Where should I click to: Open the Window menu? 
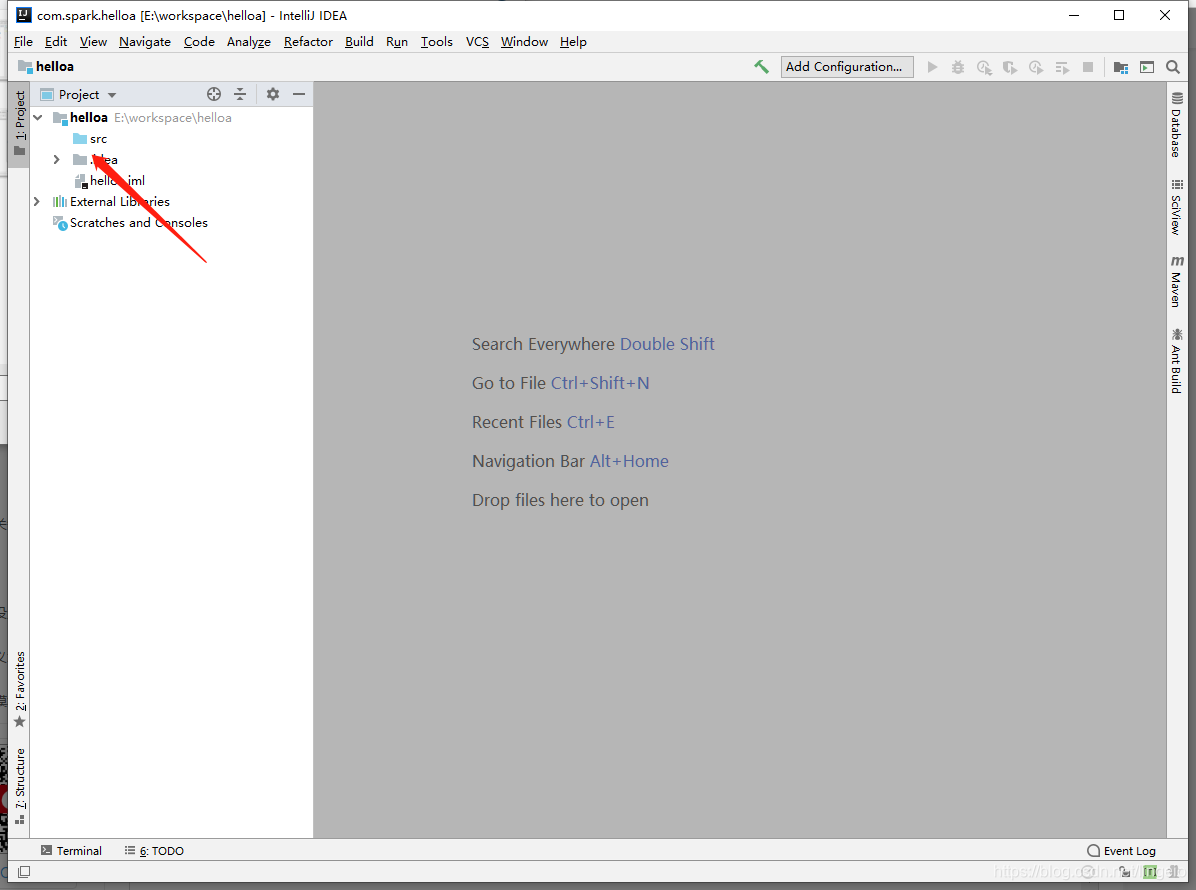pyautogui.click(x=524, y=42)
